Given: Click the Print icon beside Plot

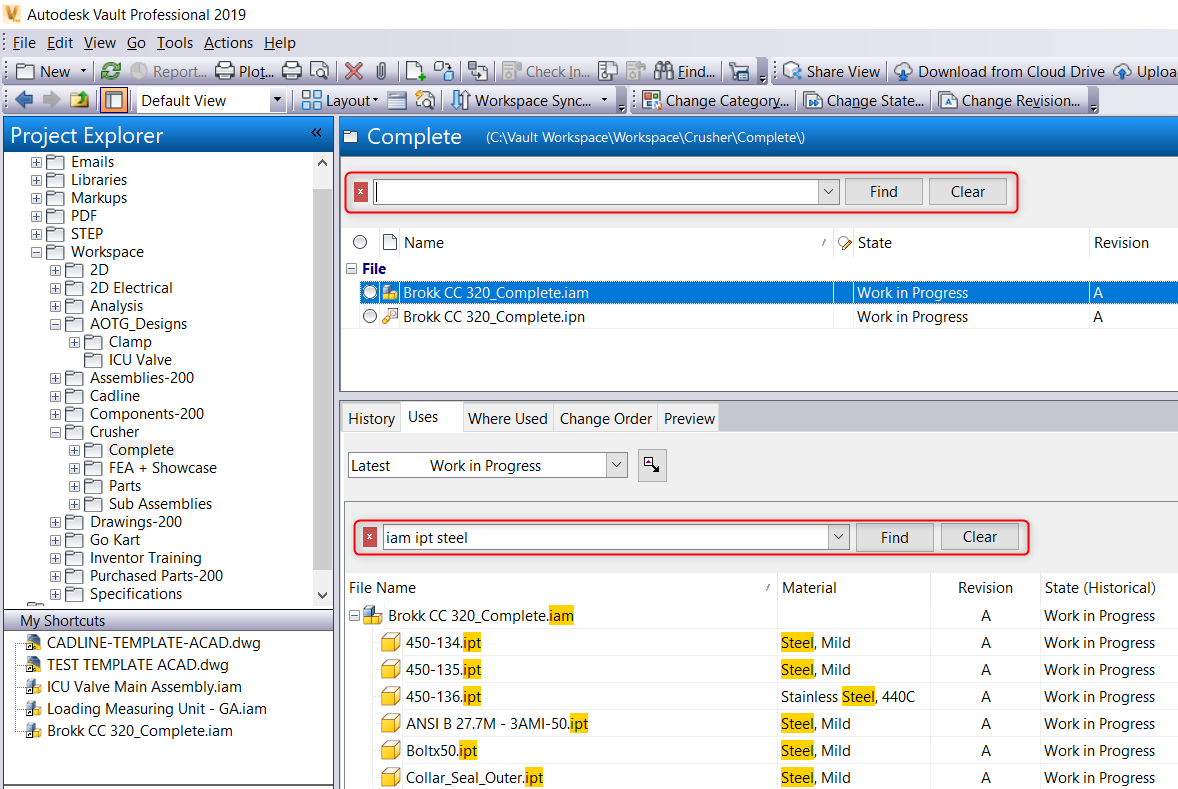Looking at the screenshot, I should [x=291, y=71].
